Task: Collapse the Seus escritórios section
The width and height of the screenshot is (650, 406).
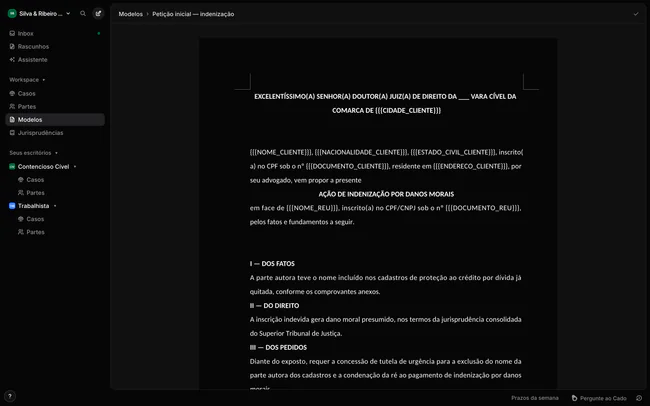Action: point(34,153)
